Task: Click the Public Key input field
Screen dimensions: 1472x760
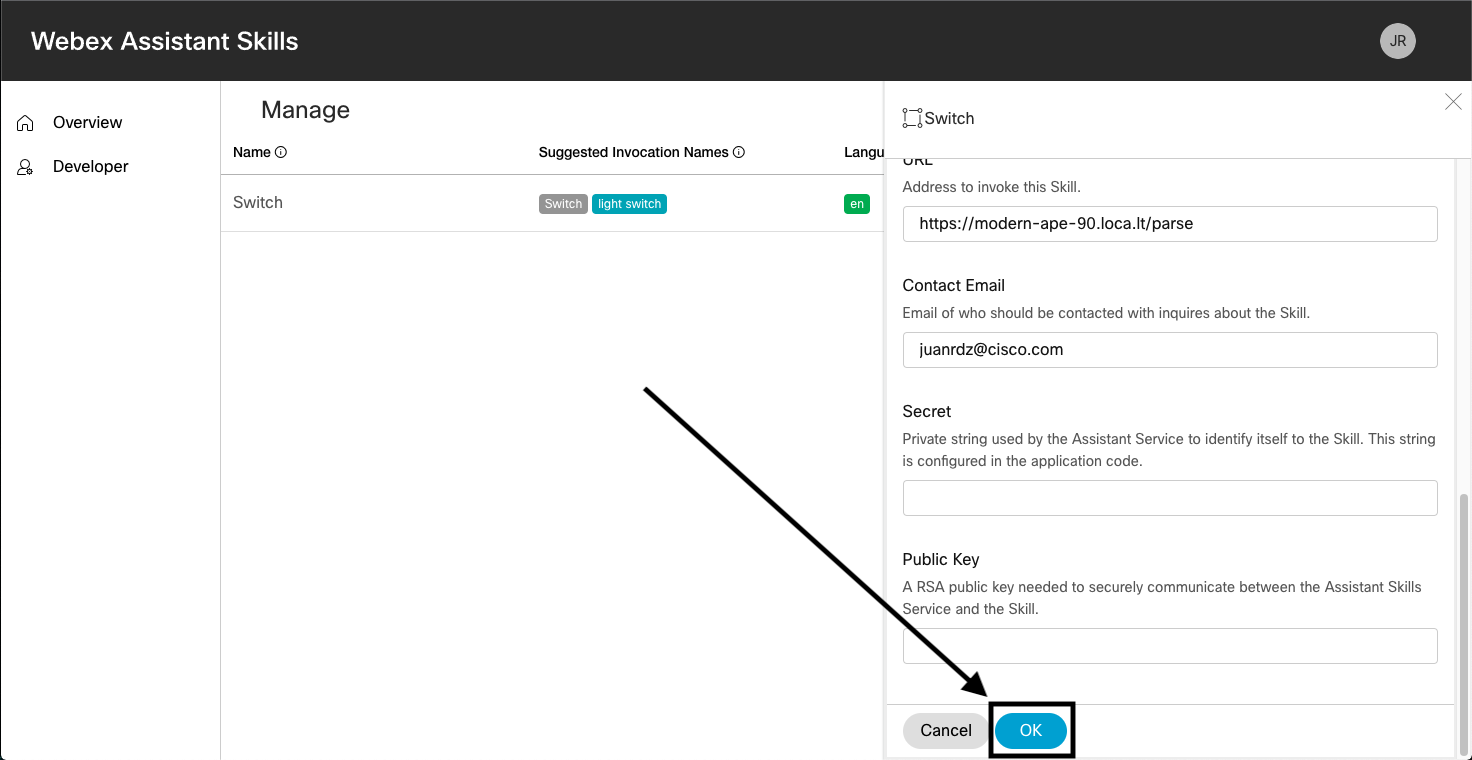Action: coord(1170,646)
